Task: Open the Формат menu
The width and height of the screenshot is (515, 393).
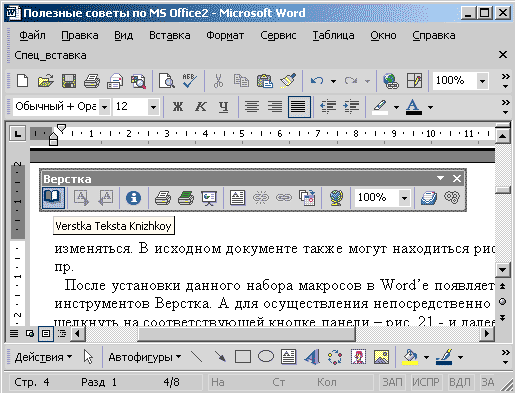Action: click(225, 35)
